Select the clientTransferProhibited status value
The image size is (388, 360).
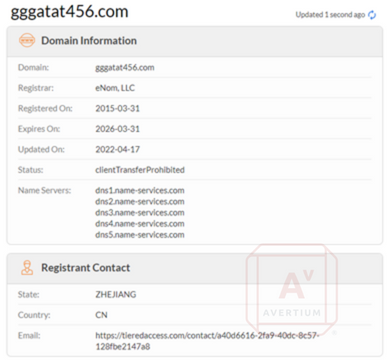click(x=140, y=170)
